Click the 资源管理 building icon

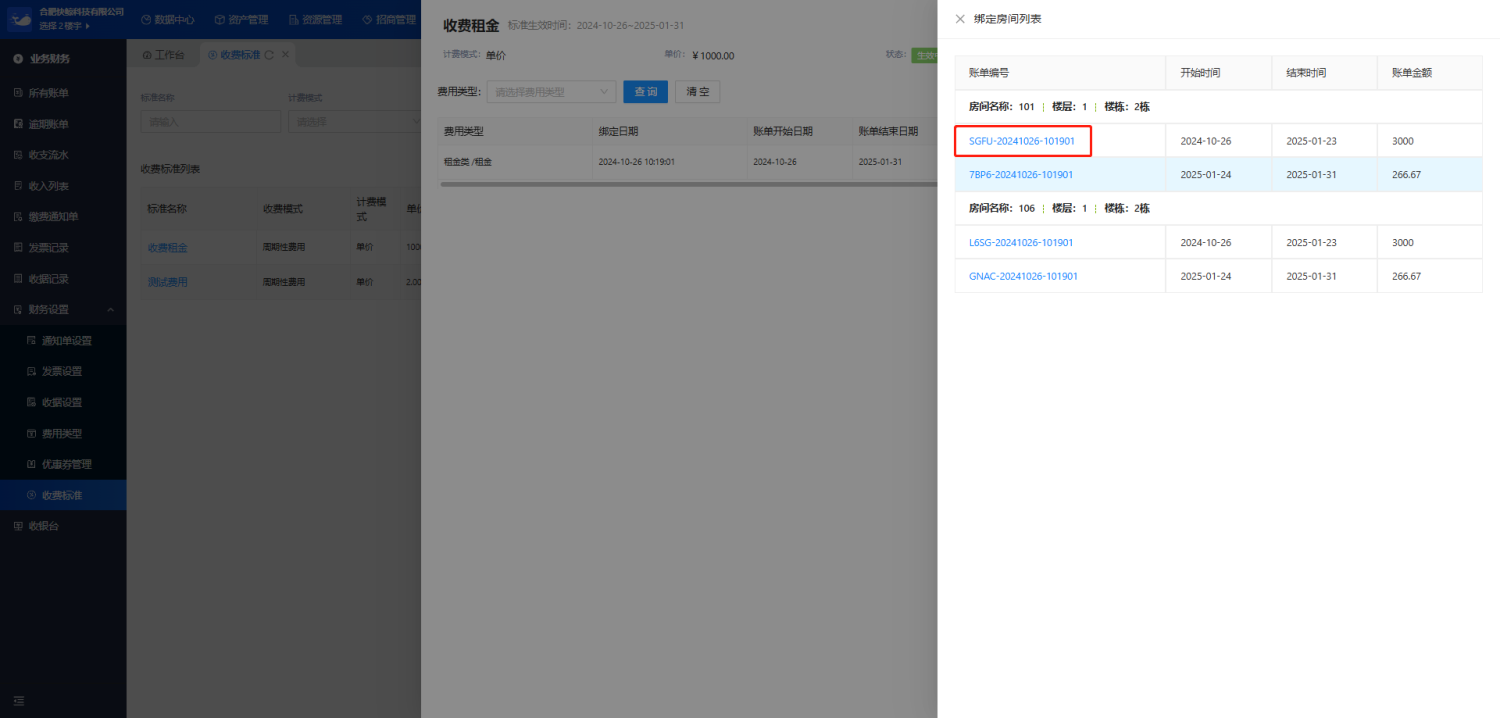[293, 20]
